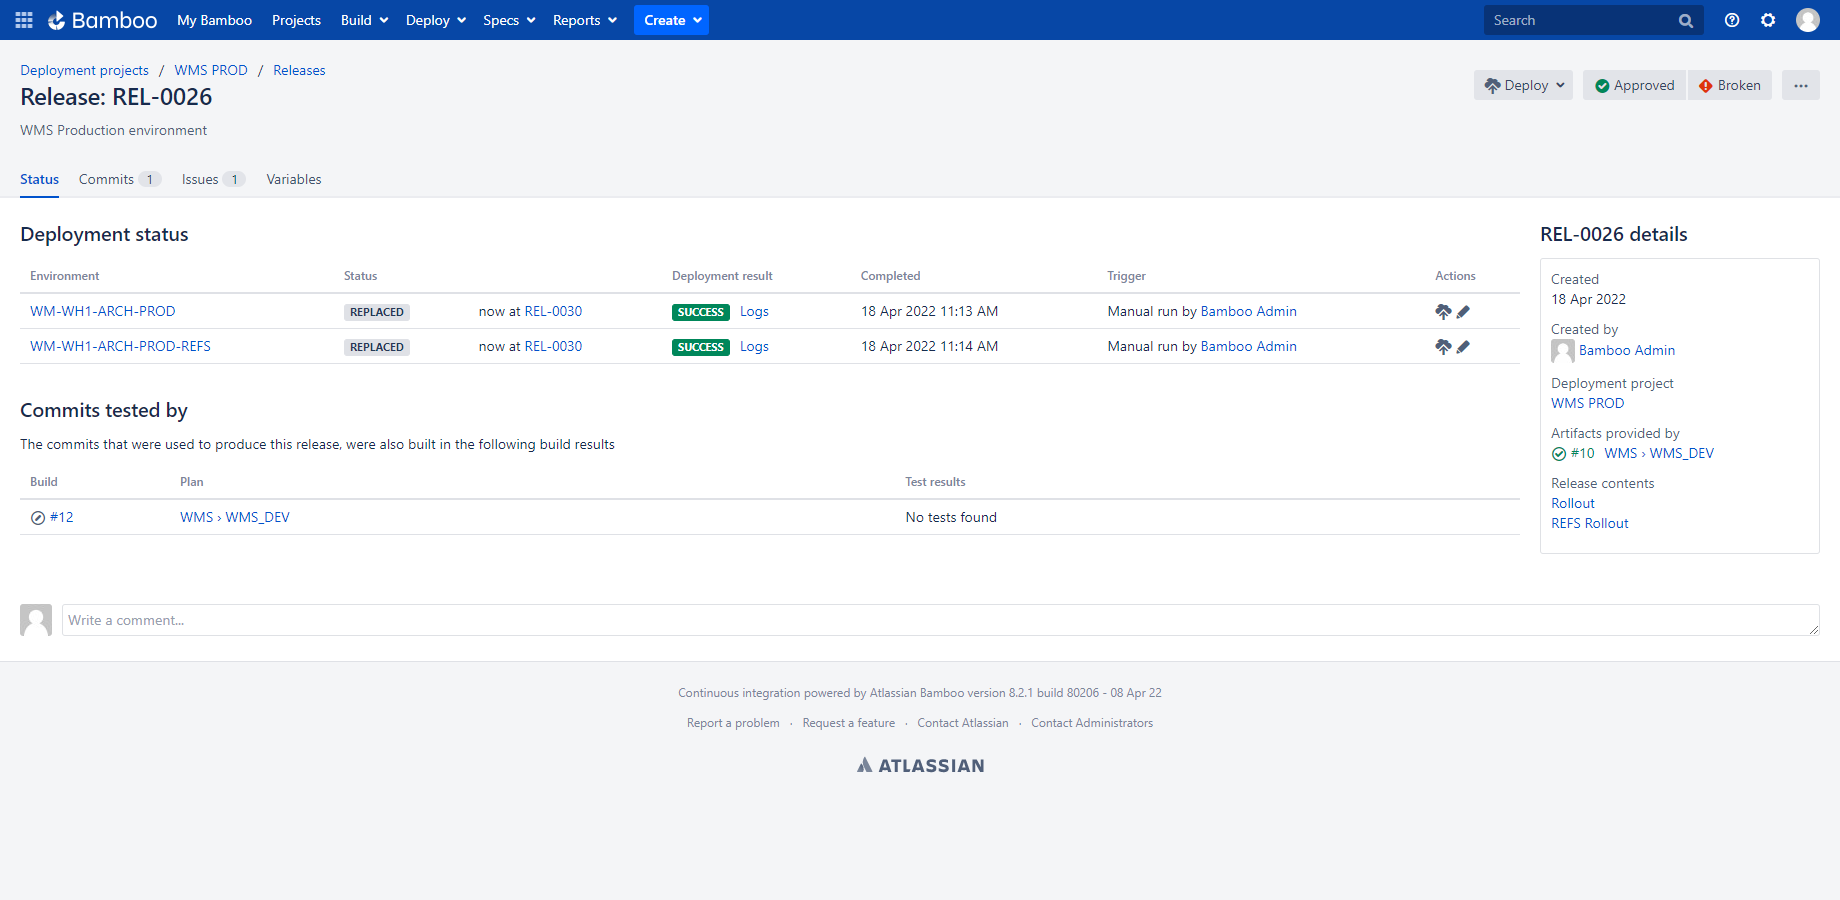Open the help question mark icon
This screenshot has width=1840, height=900.
pos(1732,20)
